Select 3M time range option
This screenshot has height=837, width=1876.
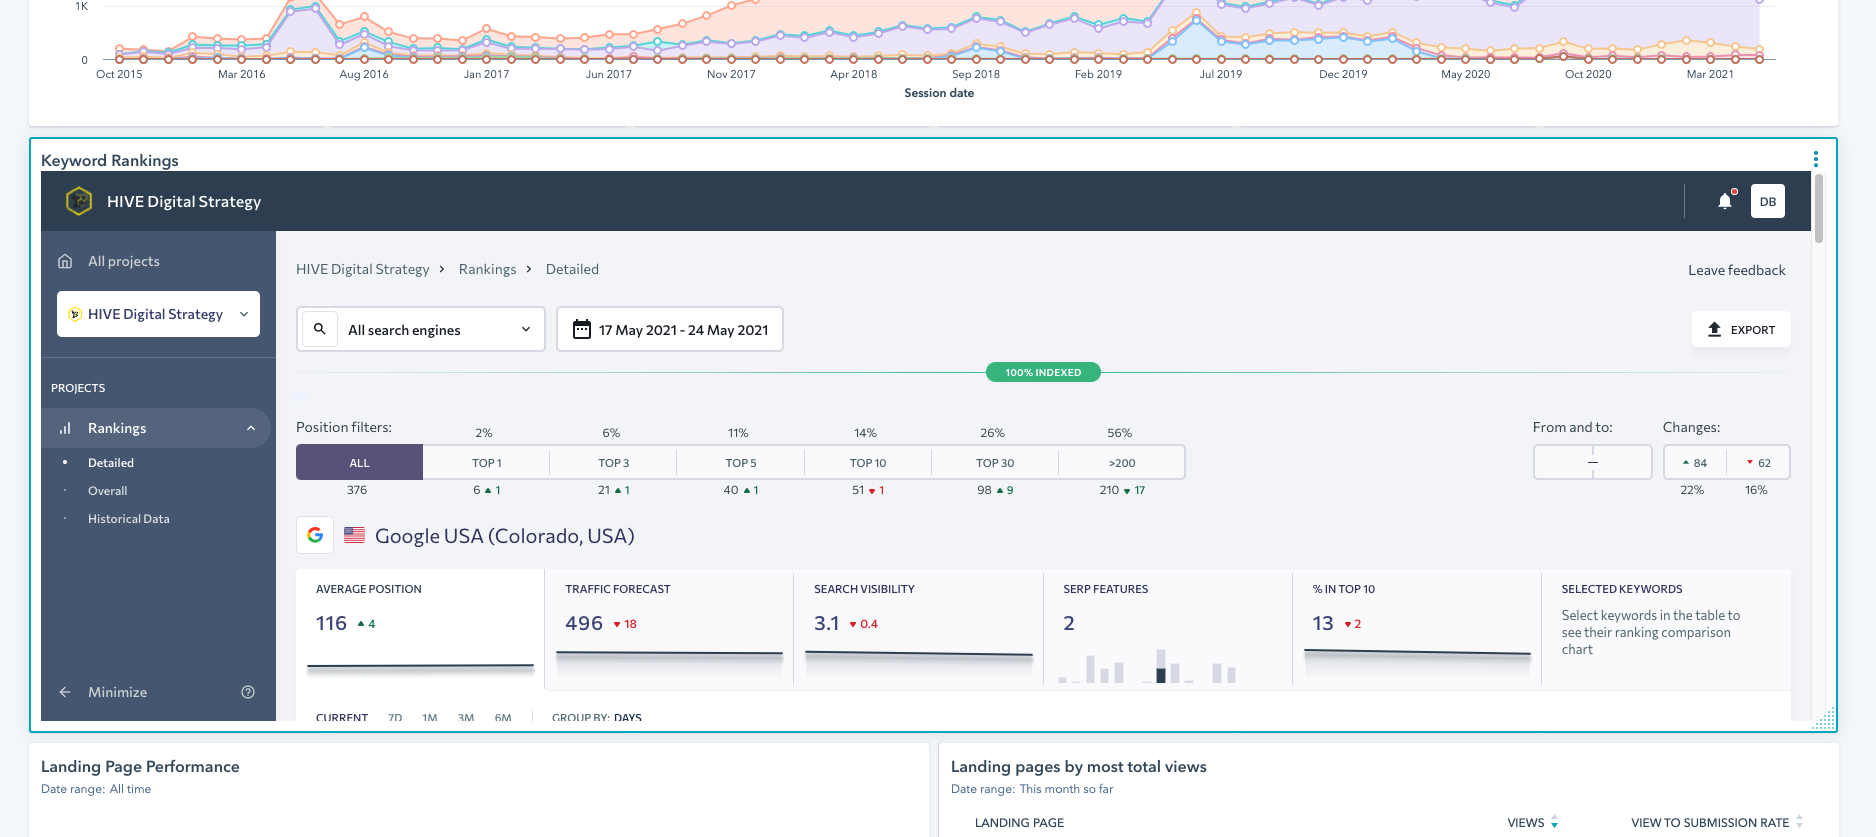pyautogui.click(x=466, y=717)
